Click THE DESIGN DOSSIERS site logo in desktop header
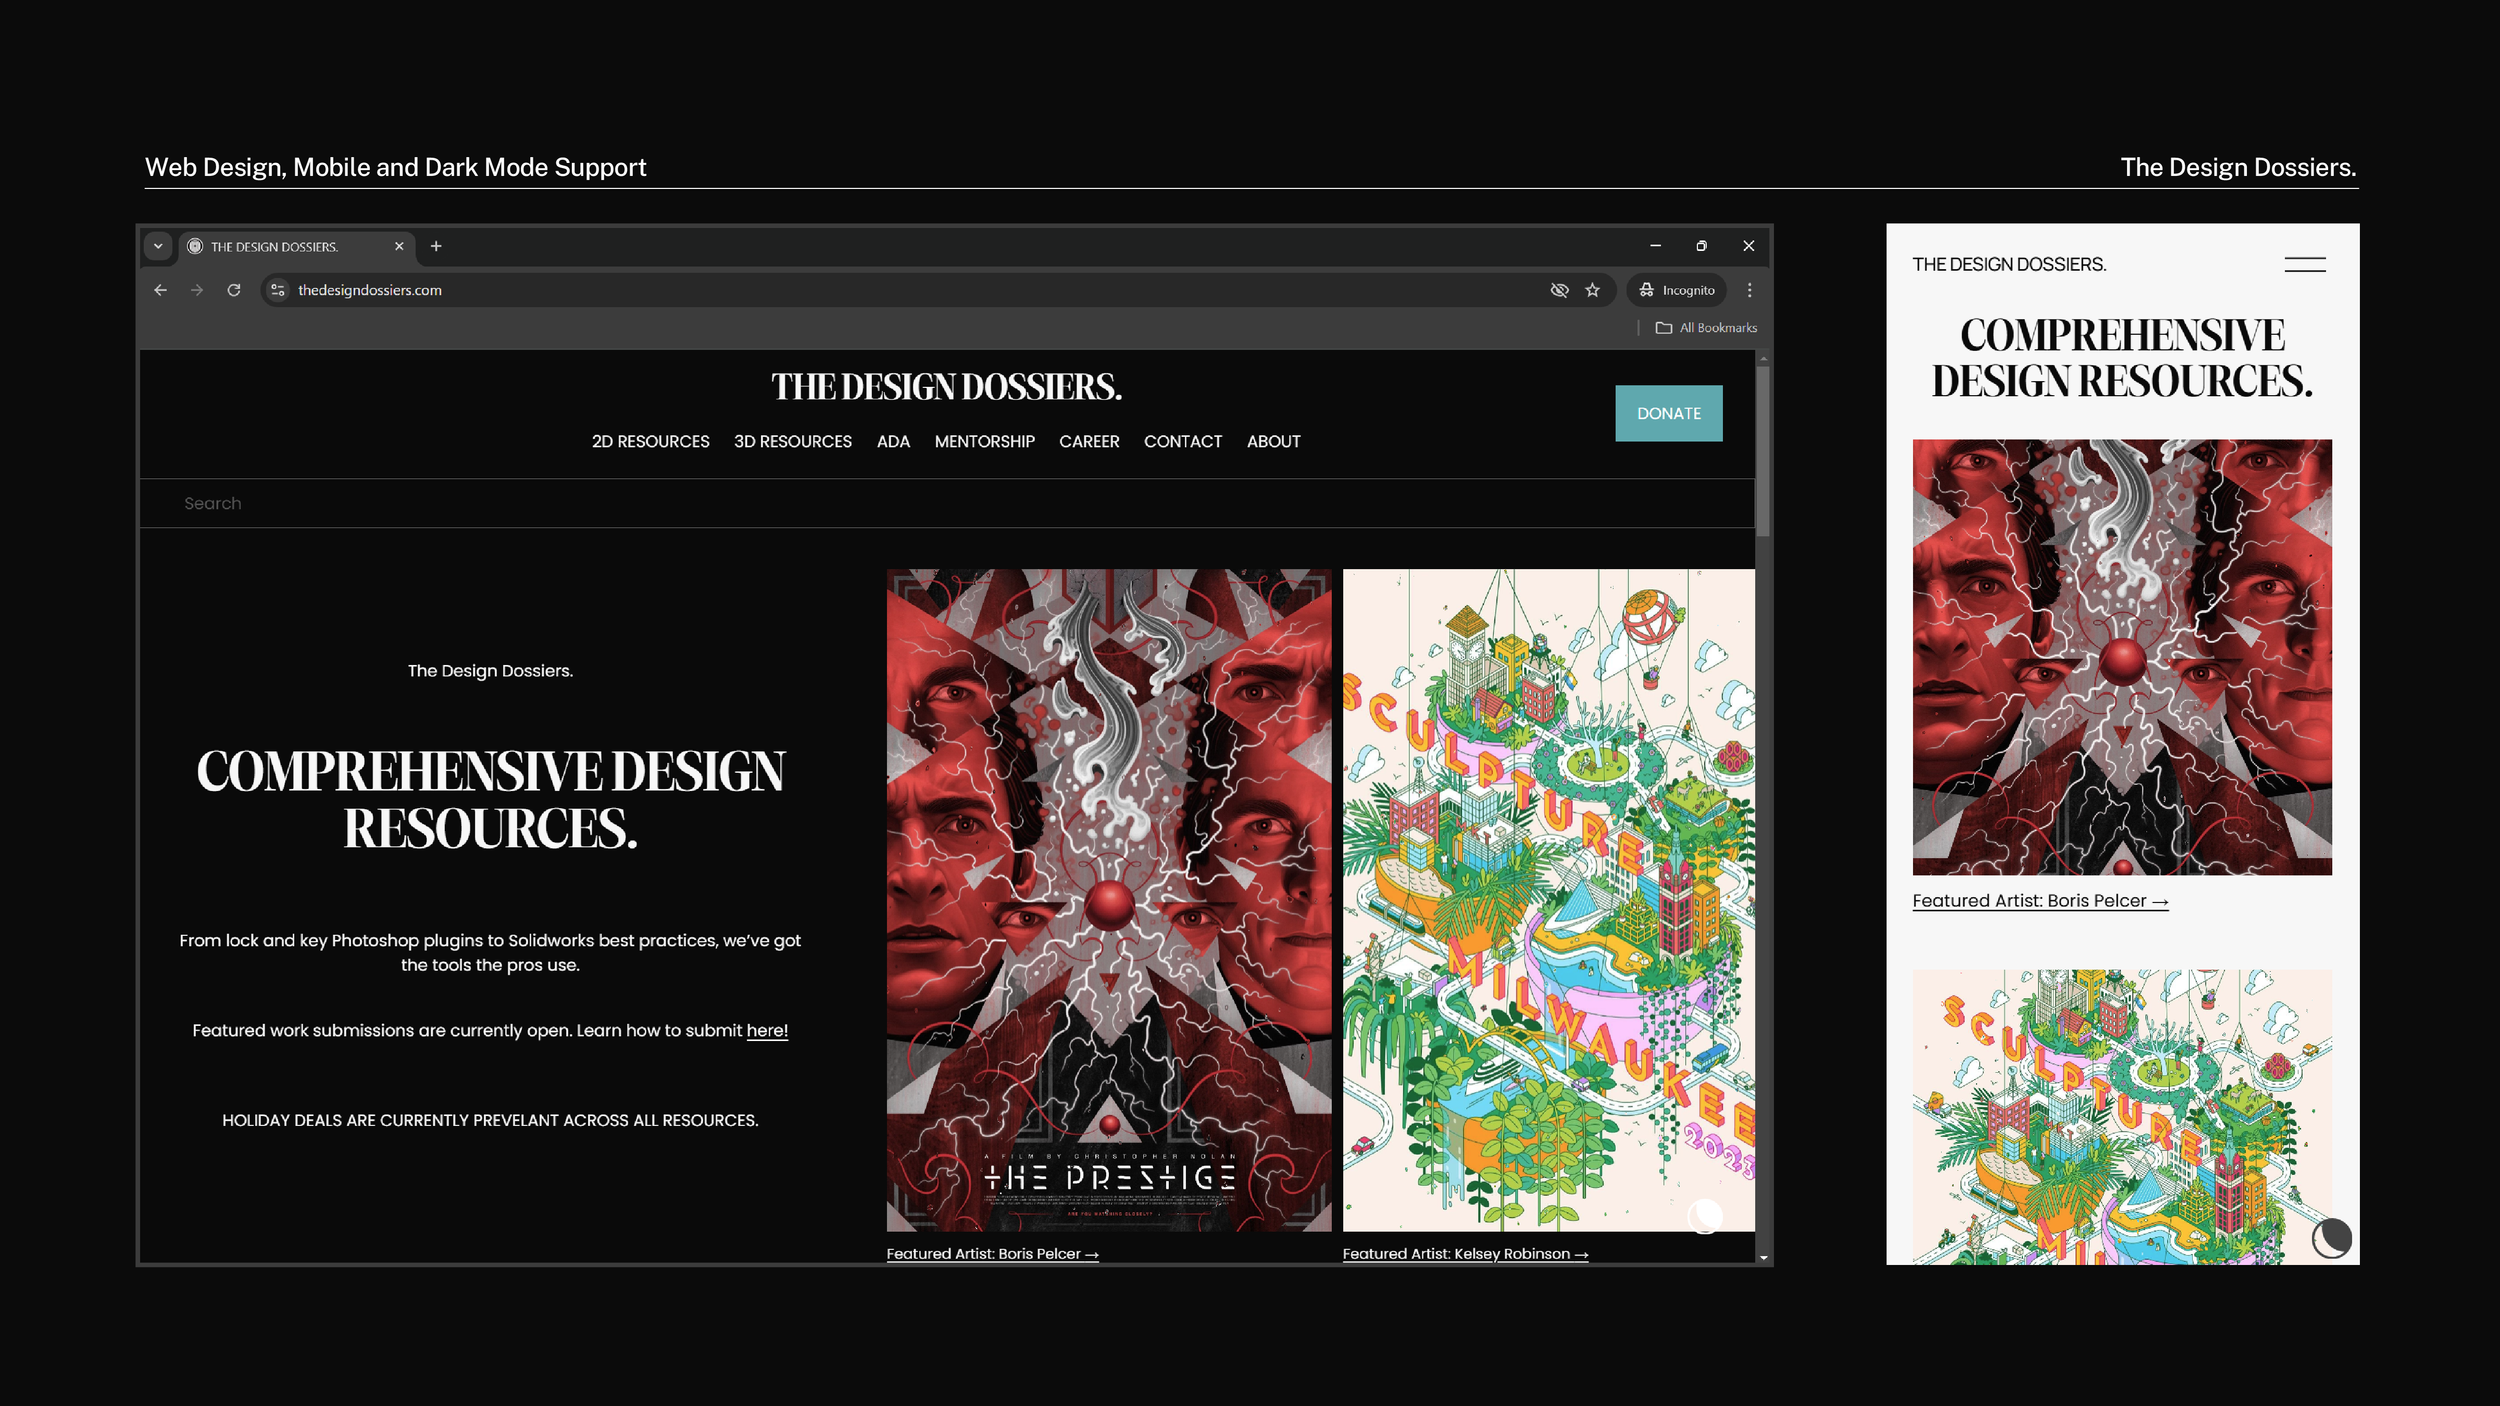 pos(946,387)
